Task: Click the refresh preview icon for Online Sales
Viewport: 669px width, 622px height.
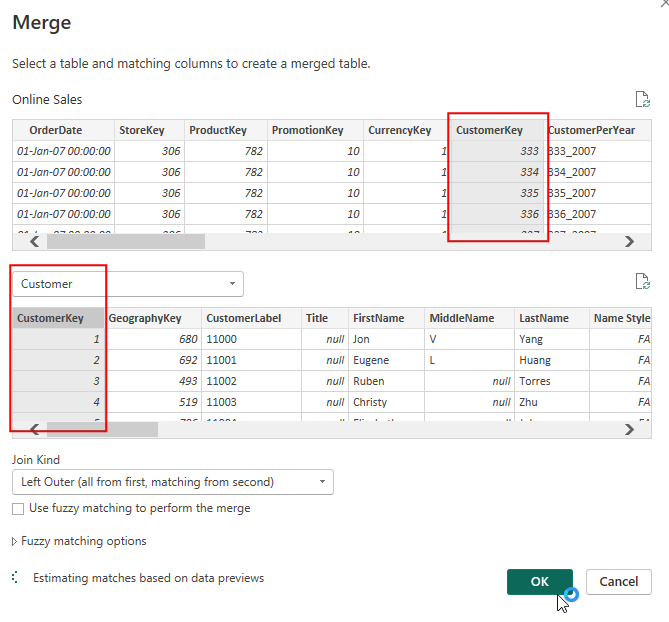Action: 643,99
